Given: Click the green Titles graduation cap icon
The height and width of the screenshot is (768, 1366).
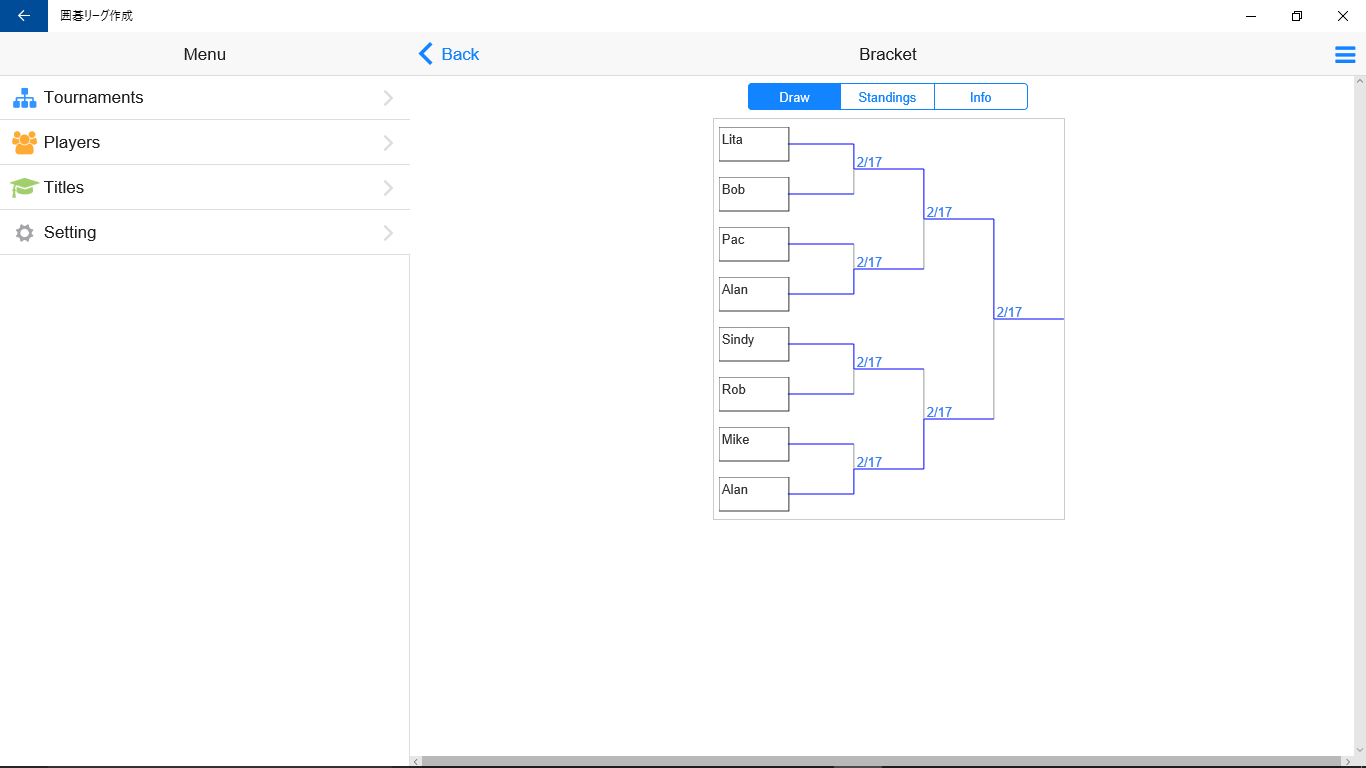Looking at the screenshot, I should pyautogui.click(x=24, y=188).
